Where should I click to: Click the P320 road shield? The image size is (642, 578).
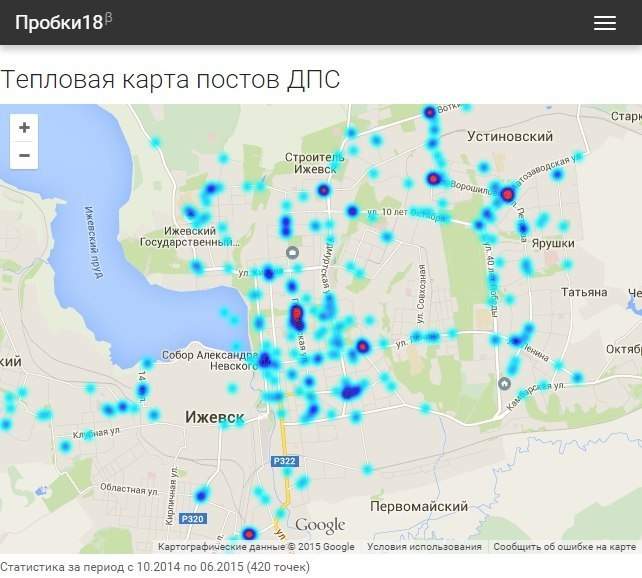pos(192,519)
